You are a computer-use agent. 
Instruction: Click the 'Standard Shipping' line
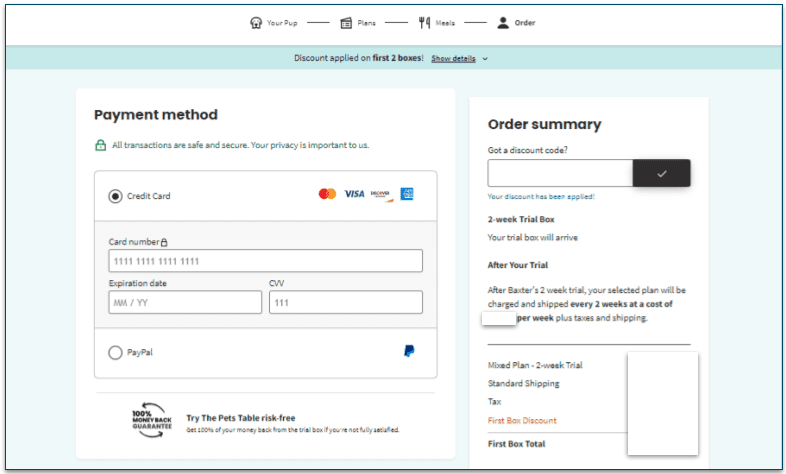(x=523, y=383)
